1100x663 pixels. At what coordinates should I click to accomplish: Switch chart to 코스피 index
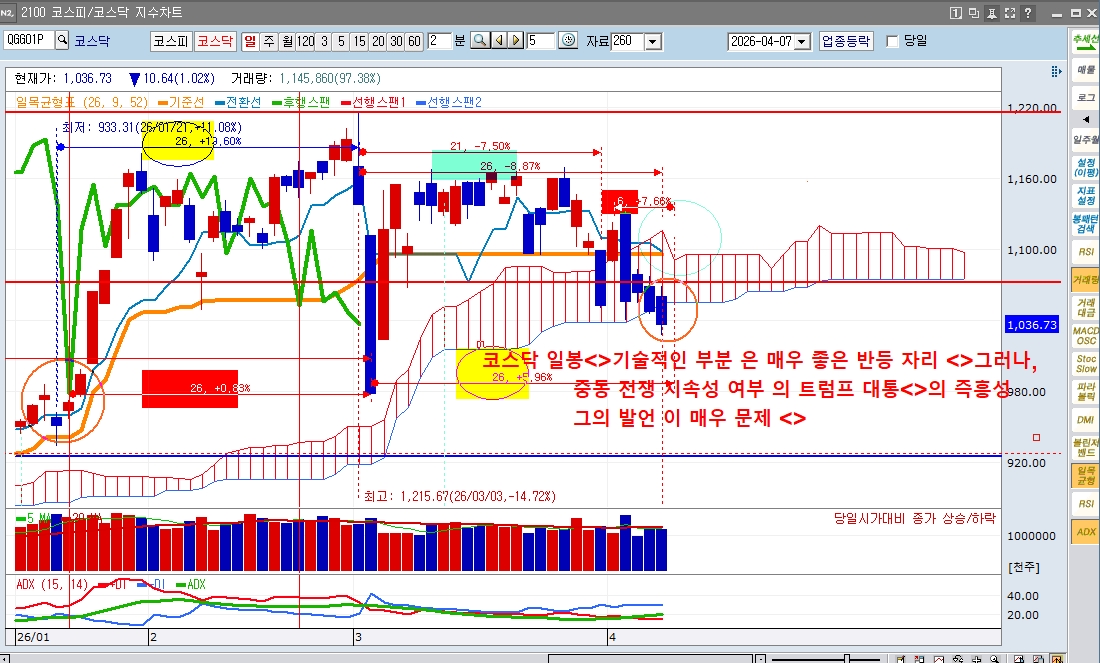170,41
